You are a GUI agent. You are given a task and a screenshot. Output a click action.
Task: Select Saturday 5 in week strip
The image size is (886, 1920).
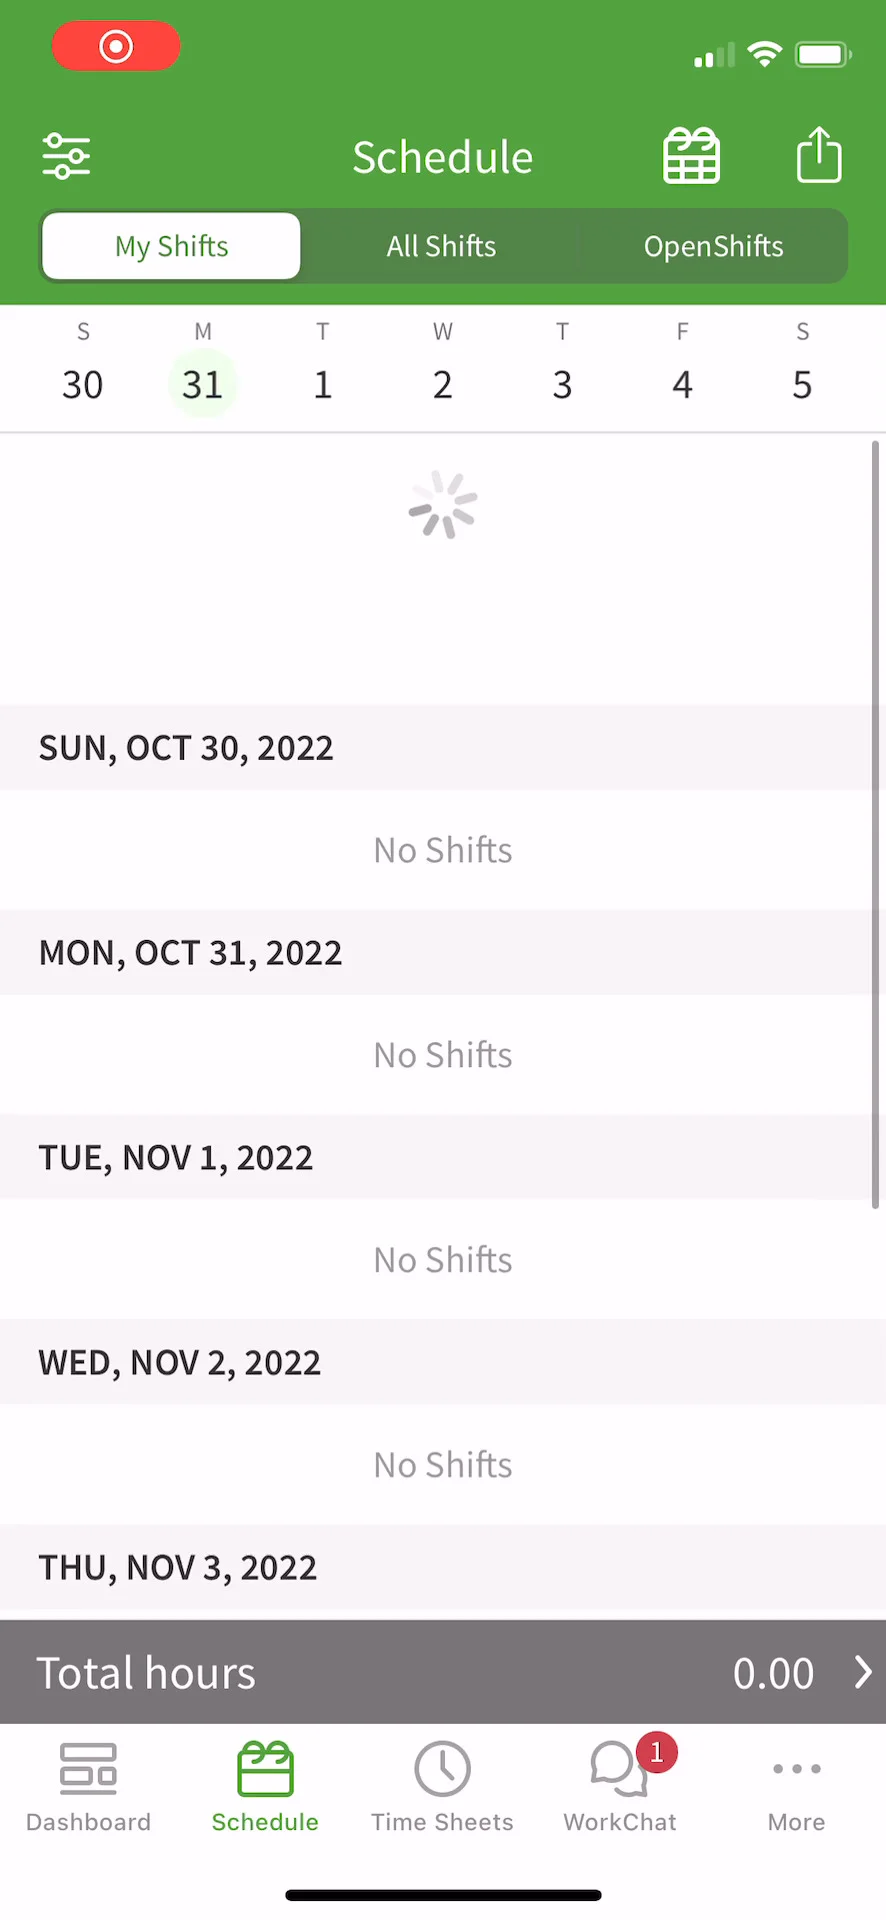[802, 384]
